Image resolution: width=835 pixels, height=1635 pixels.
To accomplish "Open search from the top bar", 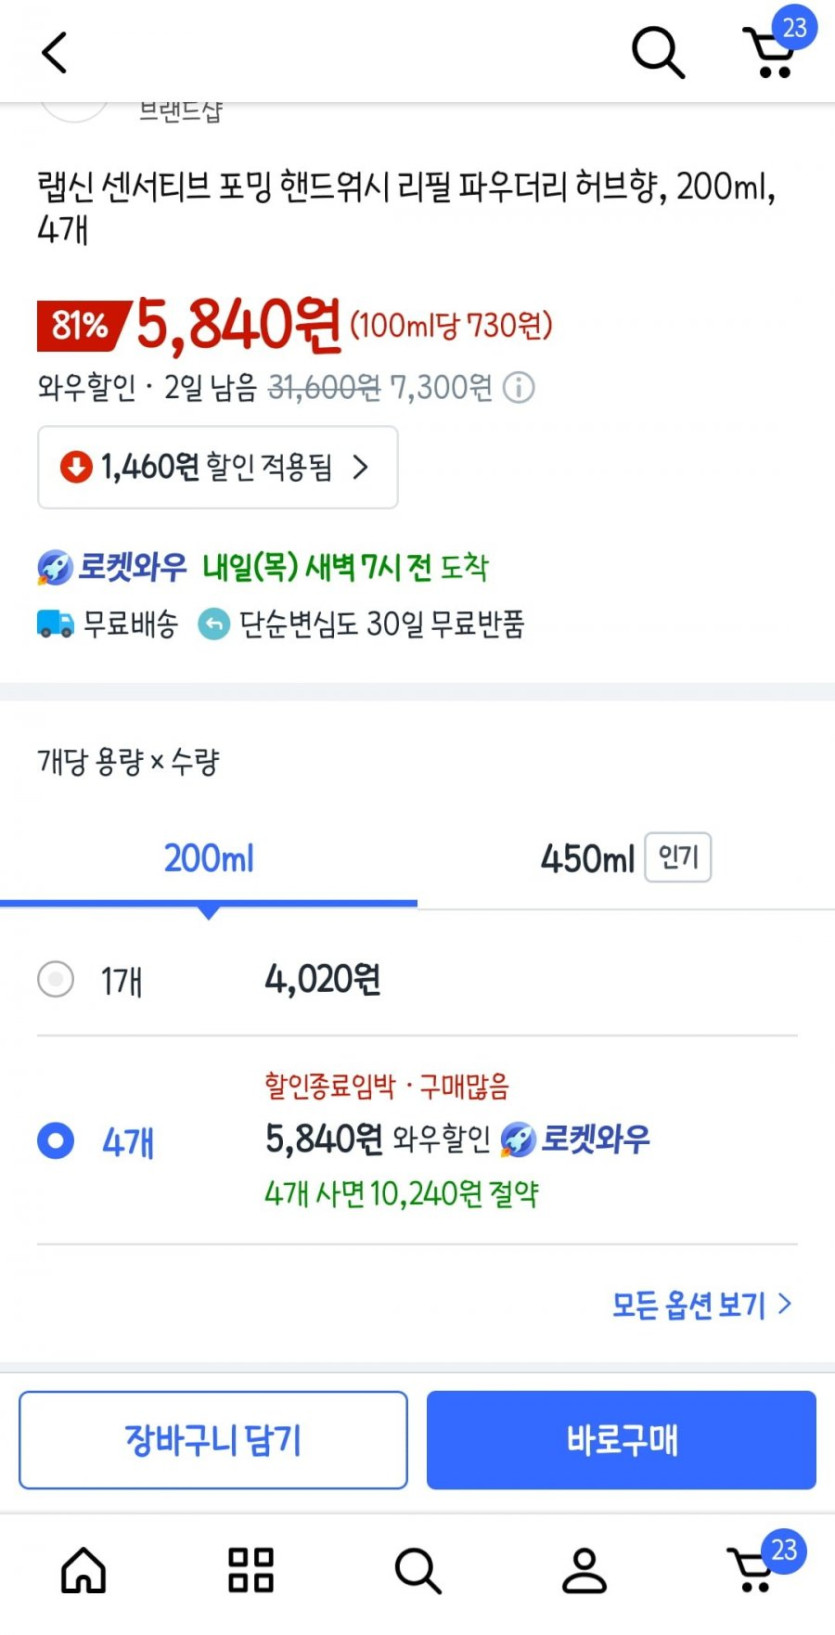I will click(x=658, y=52).
